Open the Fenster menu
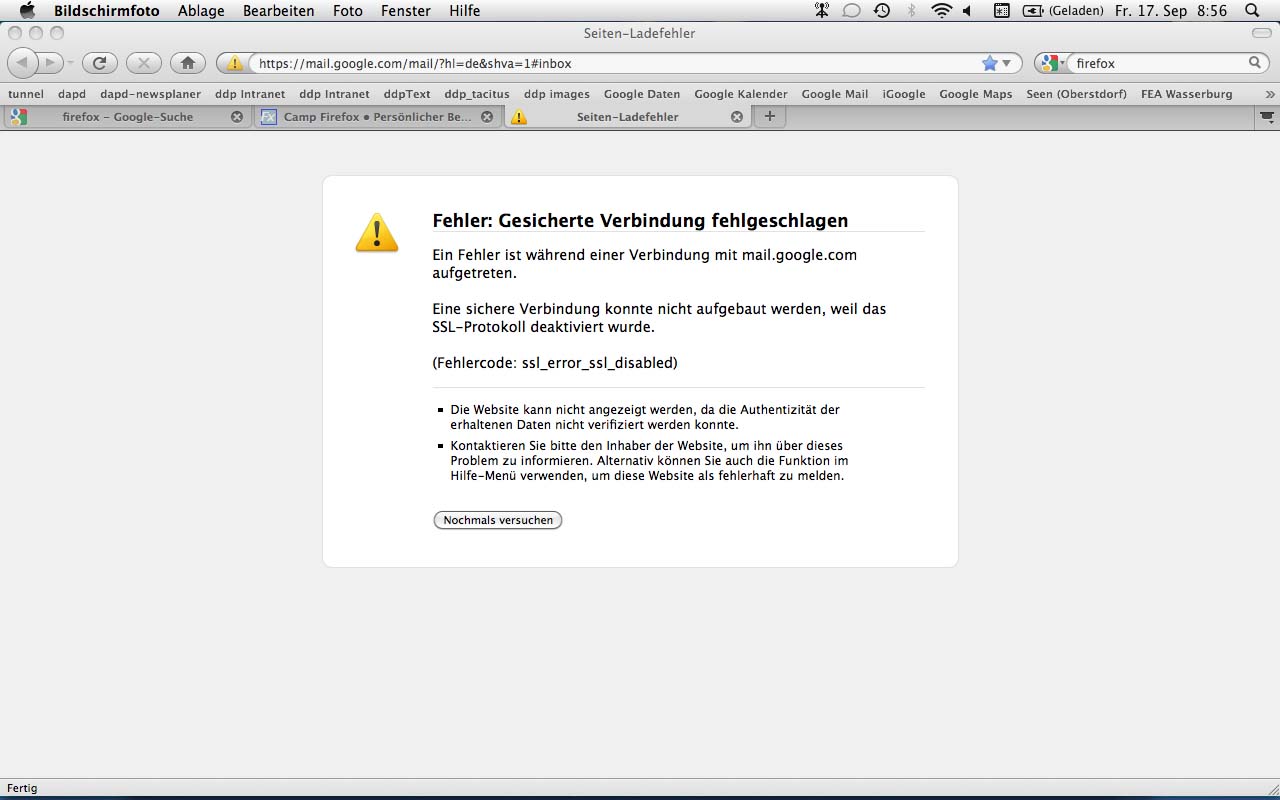Viewport: 1280px width, 800px height. click(x=405, y=11)
